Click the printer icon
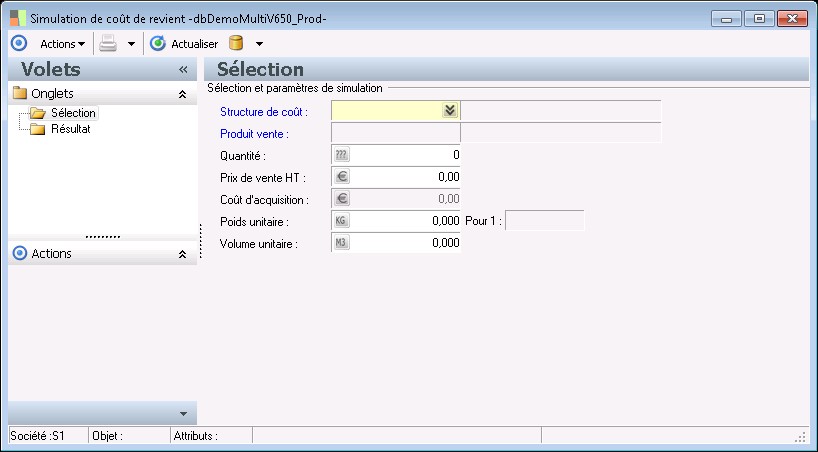Image resolution: width=818 pixels, height=452 pixels. (x=108, y=43)
